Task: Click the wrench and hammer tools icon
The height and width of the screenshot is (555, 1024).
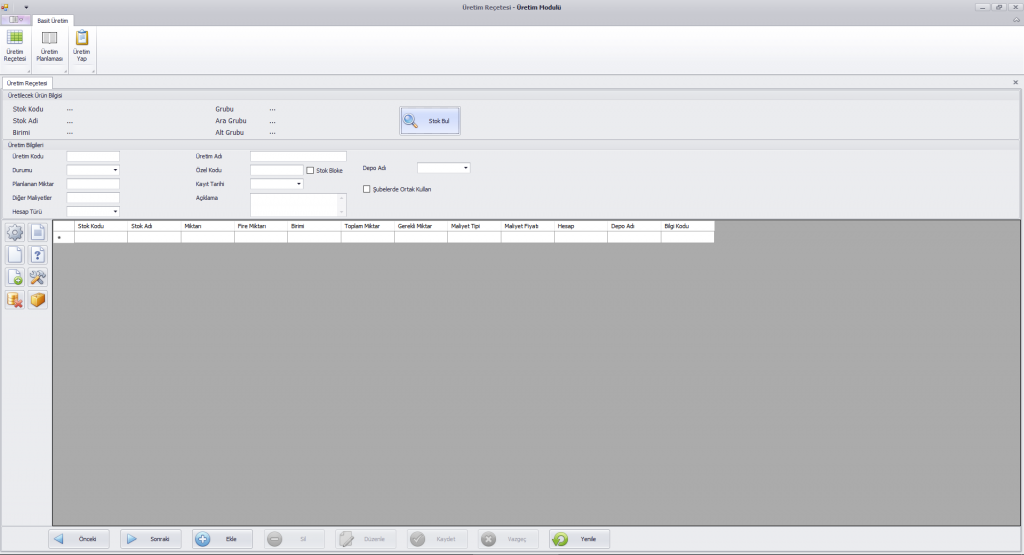Action: coord(38,278)
